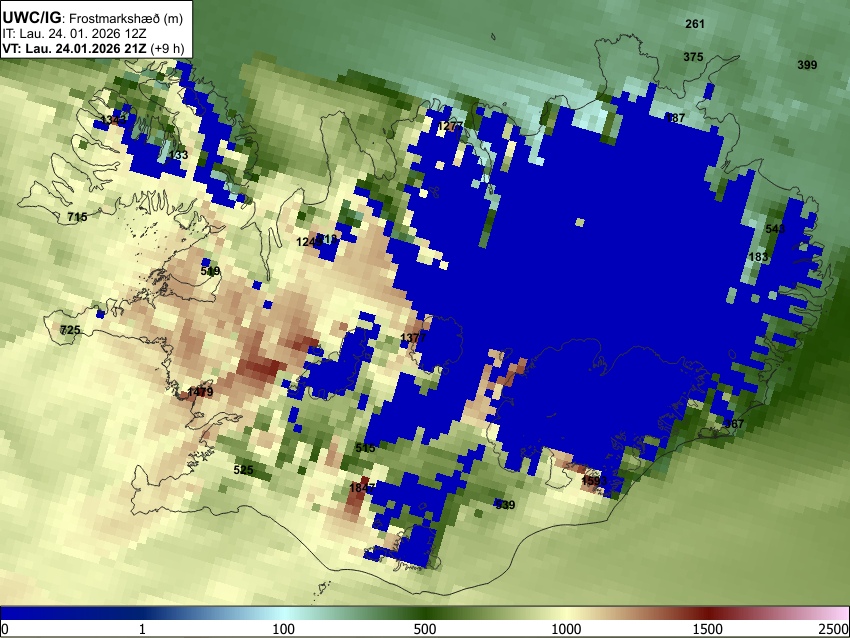The height and width of the screenshot is (638, 850).
Task: Click the legend tick label 1000
Action: (x=566, y=629)
